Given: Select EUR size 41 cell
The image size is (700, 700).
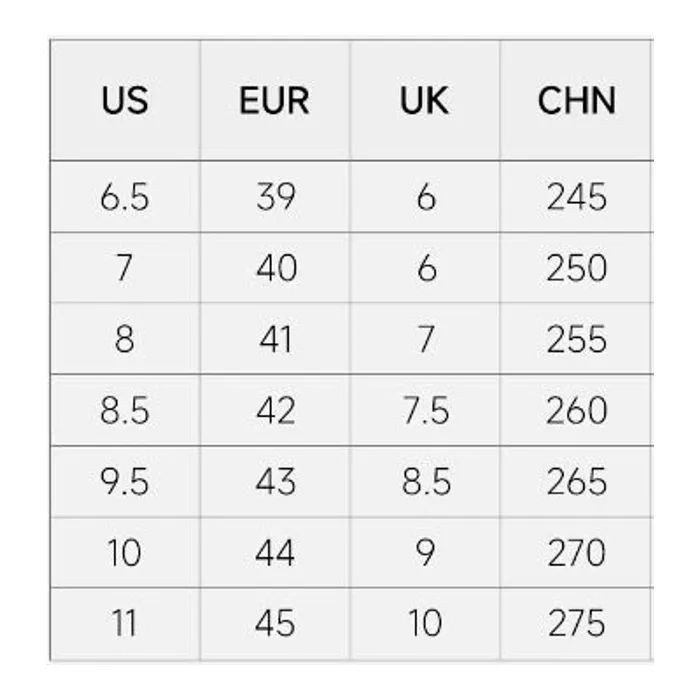Looking at the screenshot, I should 275,339.
